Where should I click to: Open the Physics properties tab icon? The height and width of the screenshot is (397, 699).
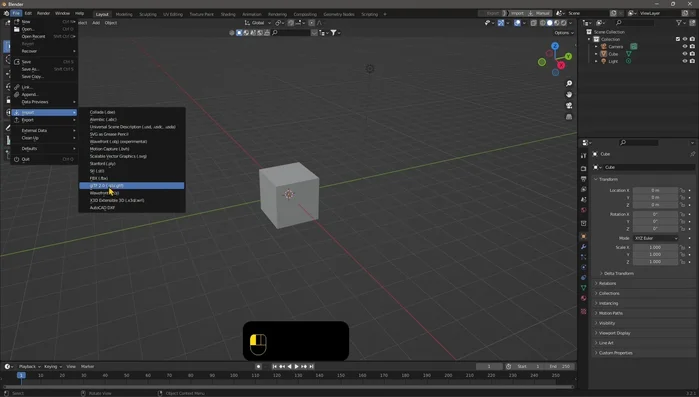click(x=584, y=267)
